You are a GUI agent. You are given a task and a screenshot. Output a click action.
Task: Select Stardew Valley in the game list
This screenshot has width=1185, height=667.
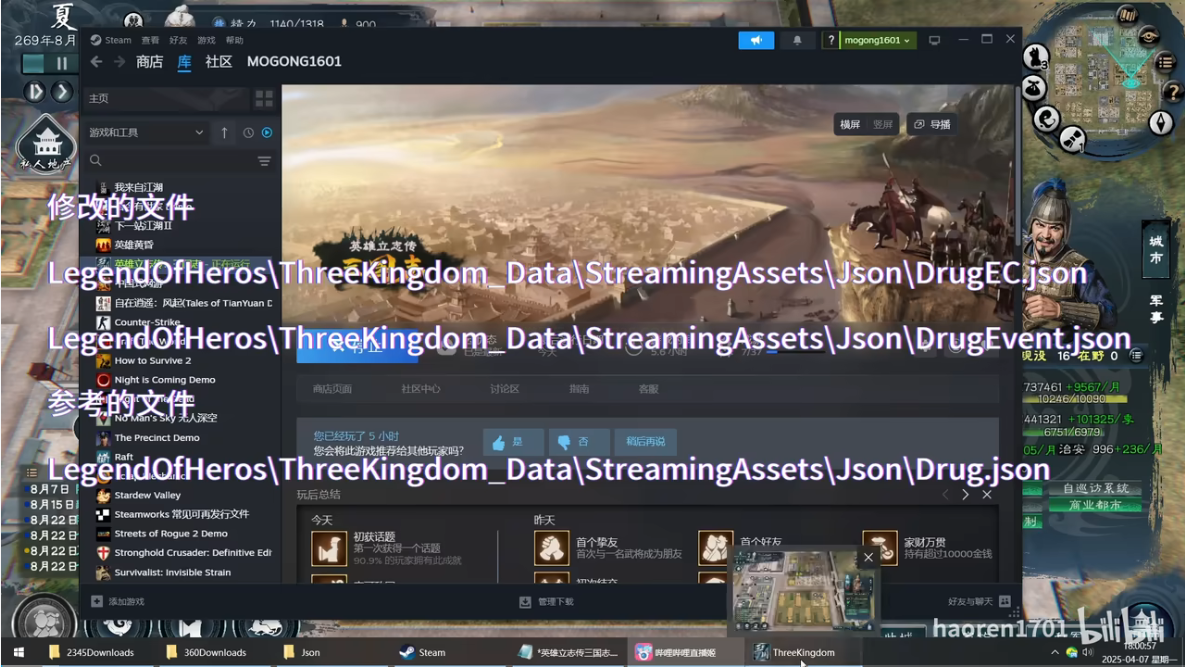click(147, 495)
